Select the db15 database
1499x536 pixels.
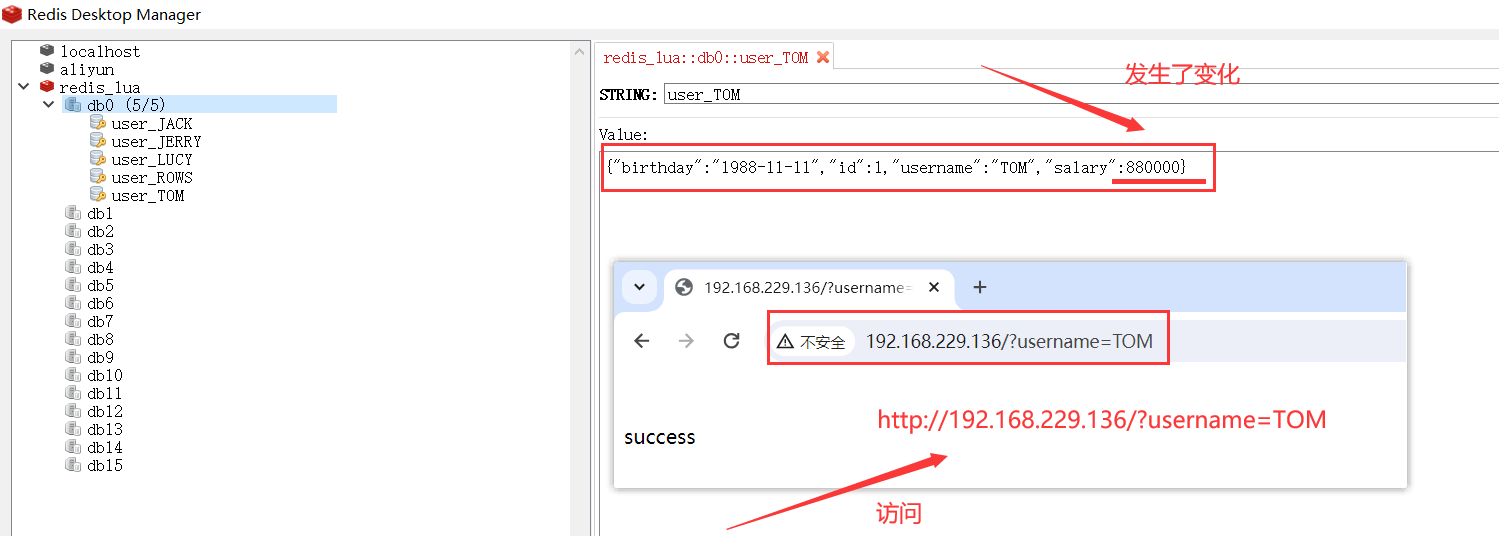(x=105, y=466)
